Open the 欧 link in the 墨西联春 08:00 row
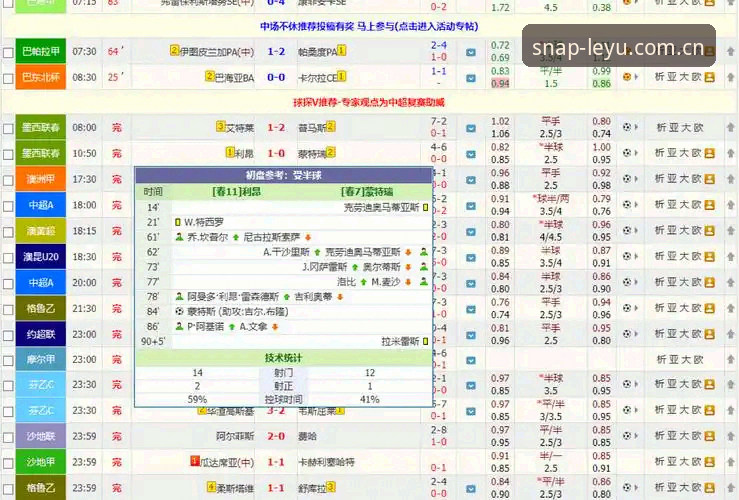Viewport: 739px width, 500px height. point(698,128)
